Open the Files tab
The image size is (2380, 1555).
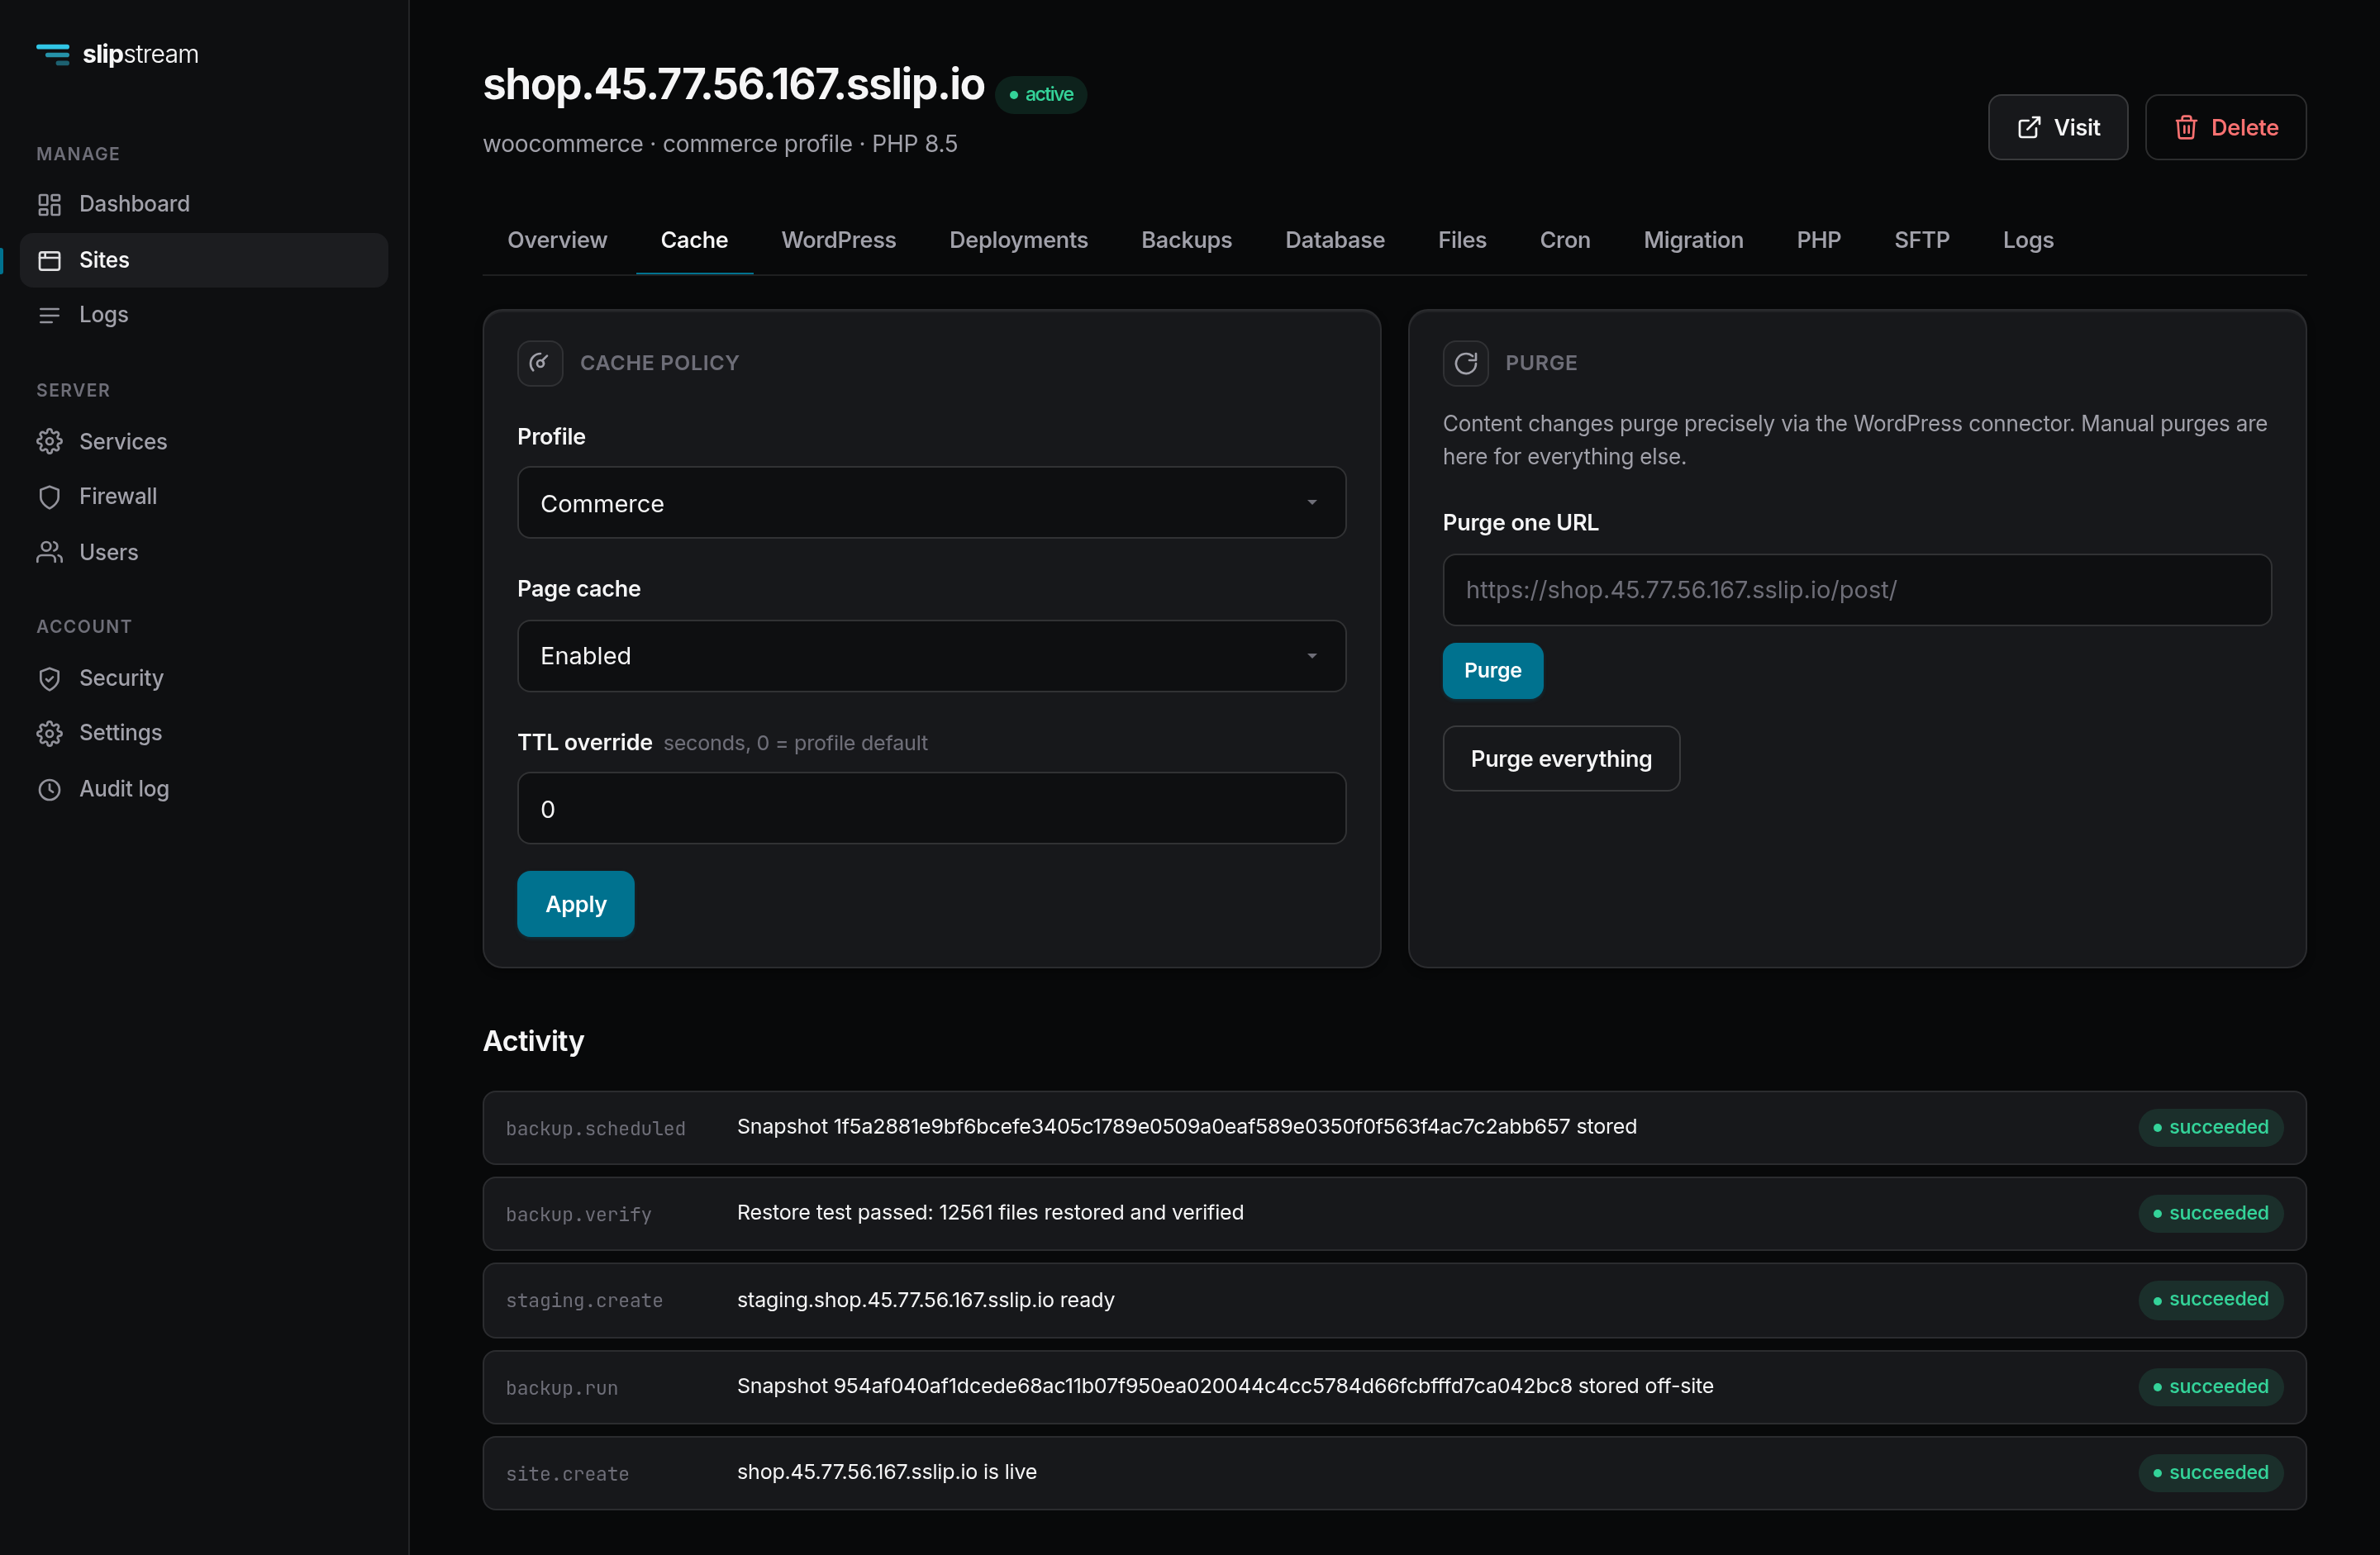(1461, 240)
